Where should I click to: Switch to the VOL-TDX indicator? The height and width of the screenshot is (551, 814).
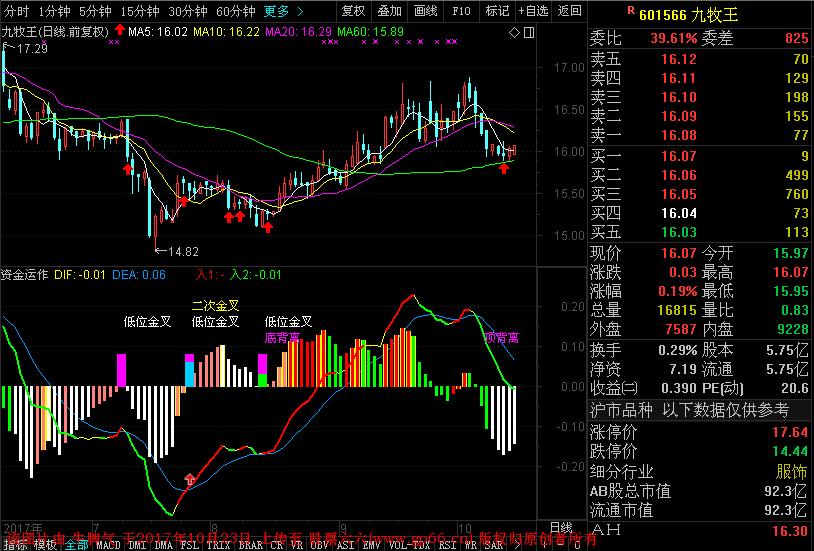point(409,545)
